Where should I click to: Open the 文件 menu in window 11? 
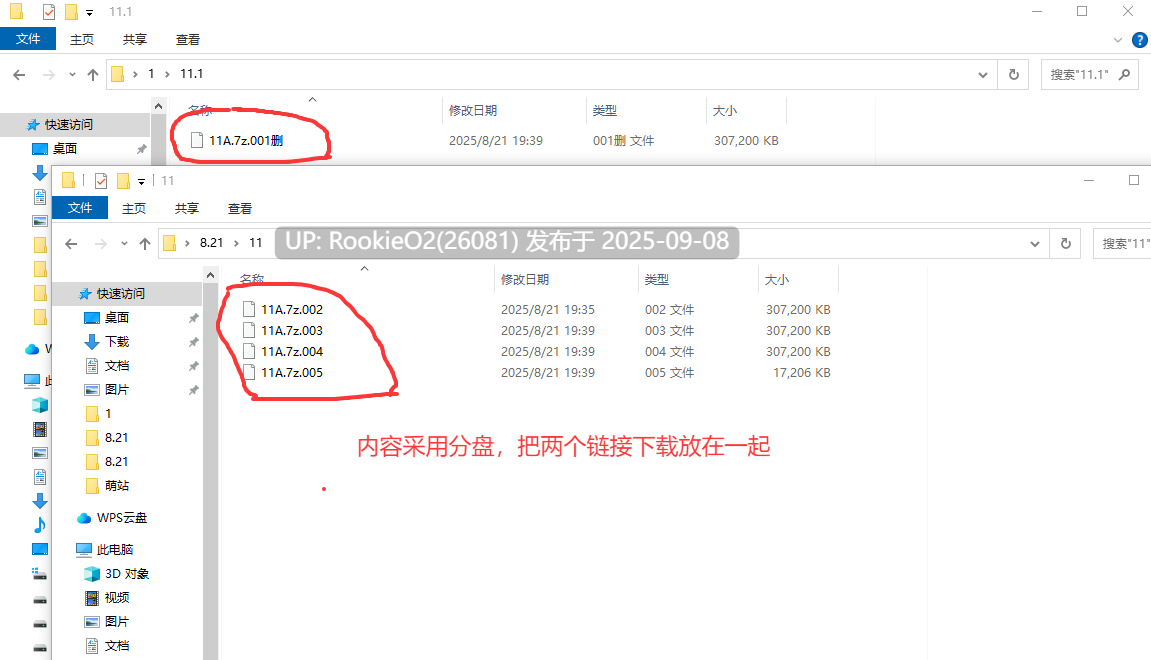[x=80, y=208]
